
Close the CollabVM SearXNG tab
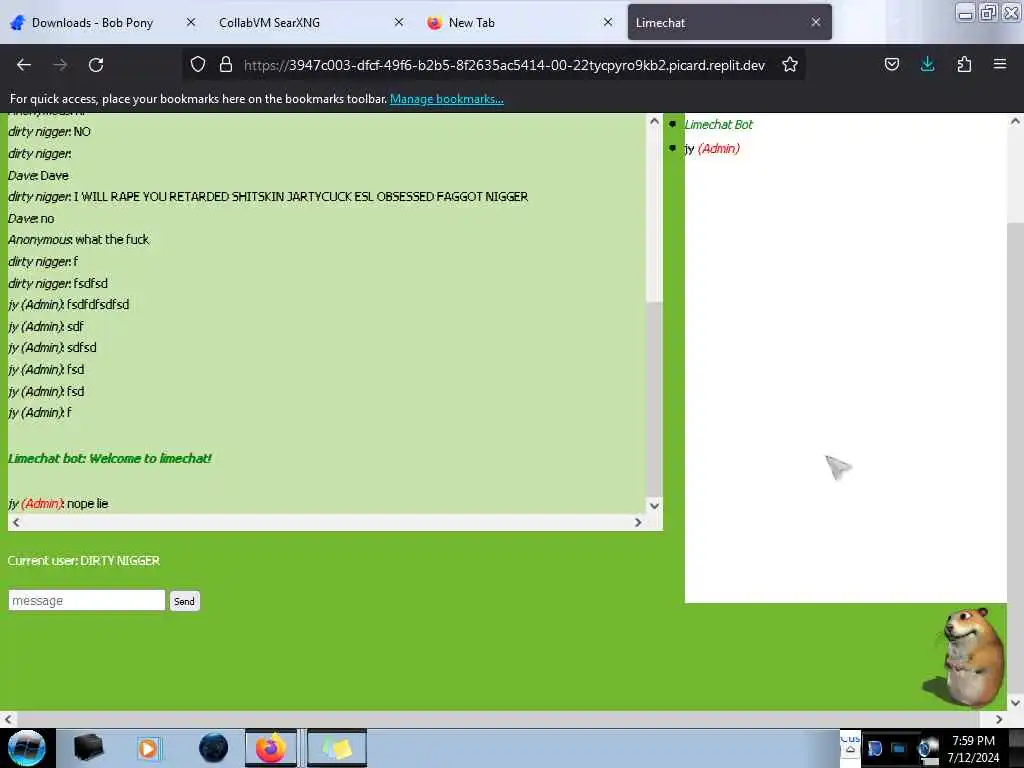click(x=399, y=22)
